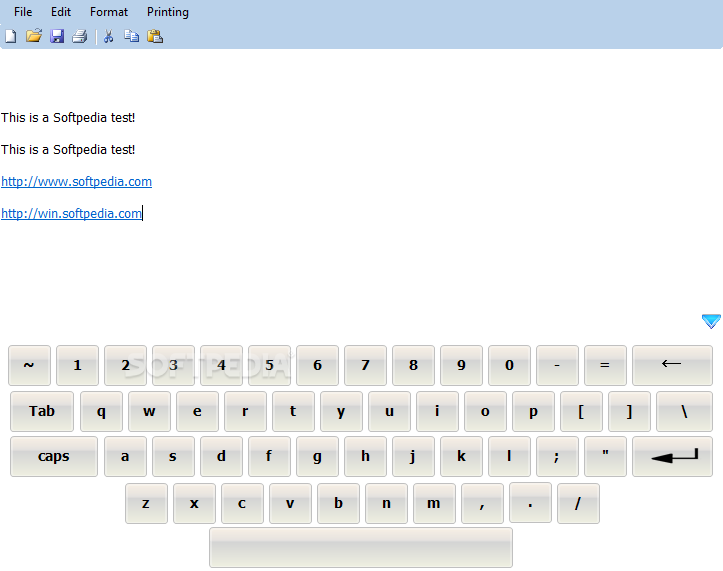Open the File menu
This screenshot has height=571, width=723.
[x=23, y=12]
